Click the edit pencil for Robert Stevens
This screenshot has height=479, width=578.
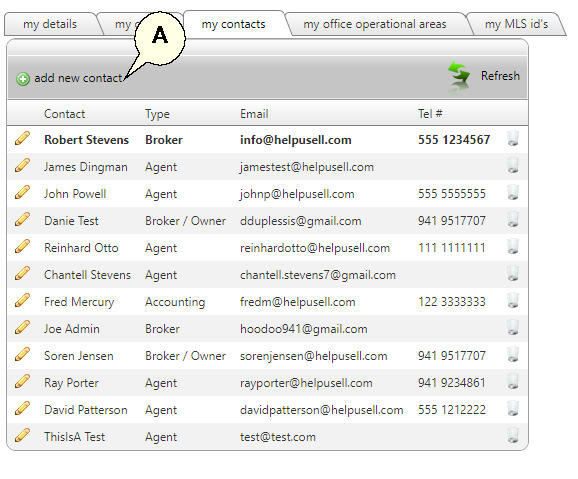[x=22, y=139]
